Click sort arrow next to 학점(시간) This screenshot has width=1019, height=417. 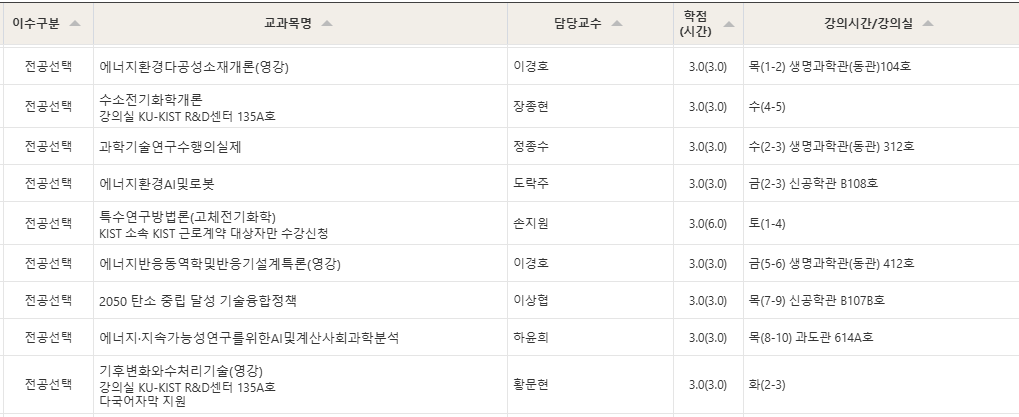pos(729,24)
